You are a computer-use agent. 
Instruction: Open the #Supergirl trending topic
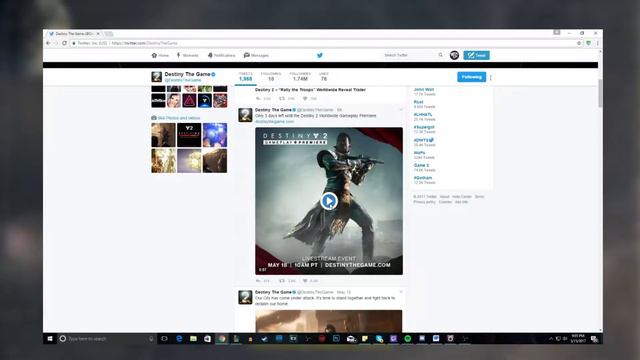point(424,127)
